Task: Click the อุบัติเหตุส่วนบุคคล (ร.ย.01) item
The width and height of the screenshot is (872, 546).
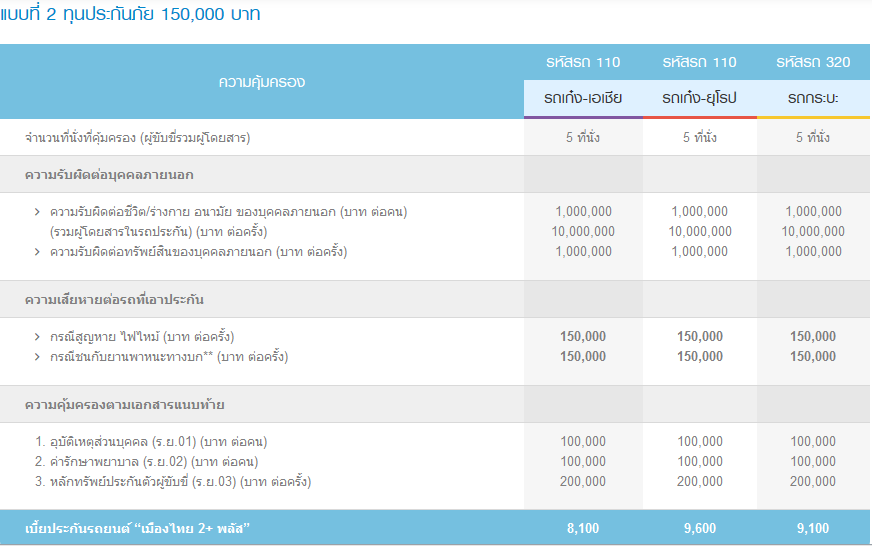Action: point(150,442)
